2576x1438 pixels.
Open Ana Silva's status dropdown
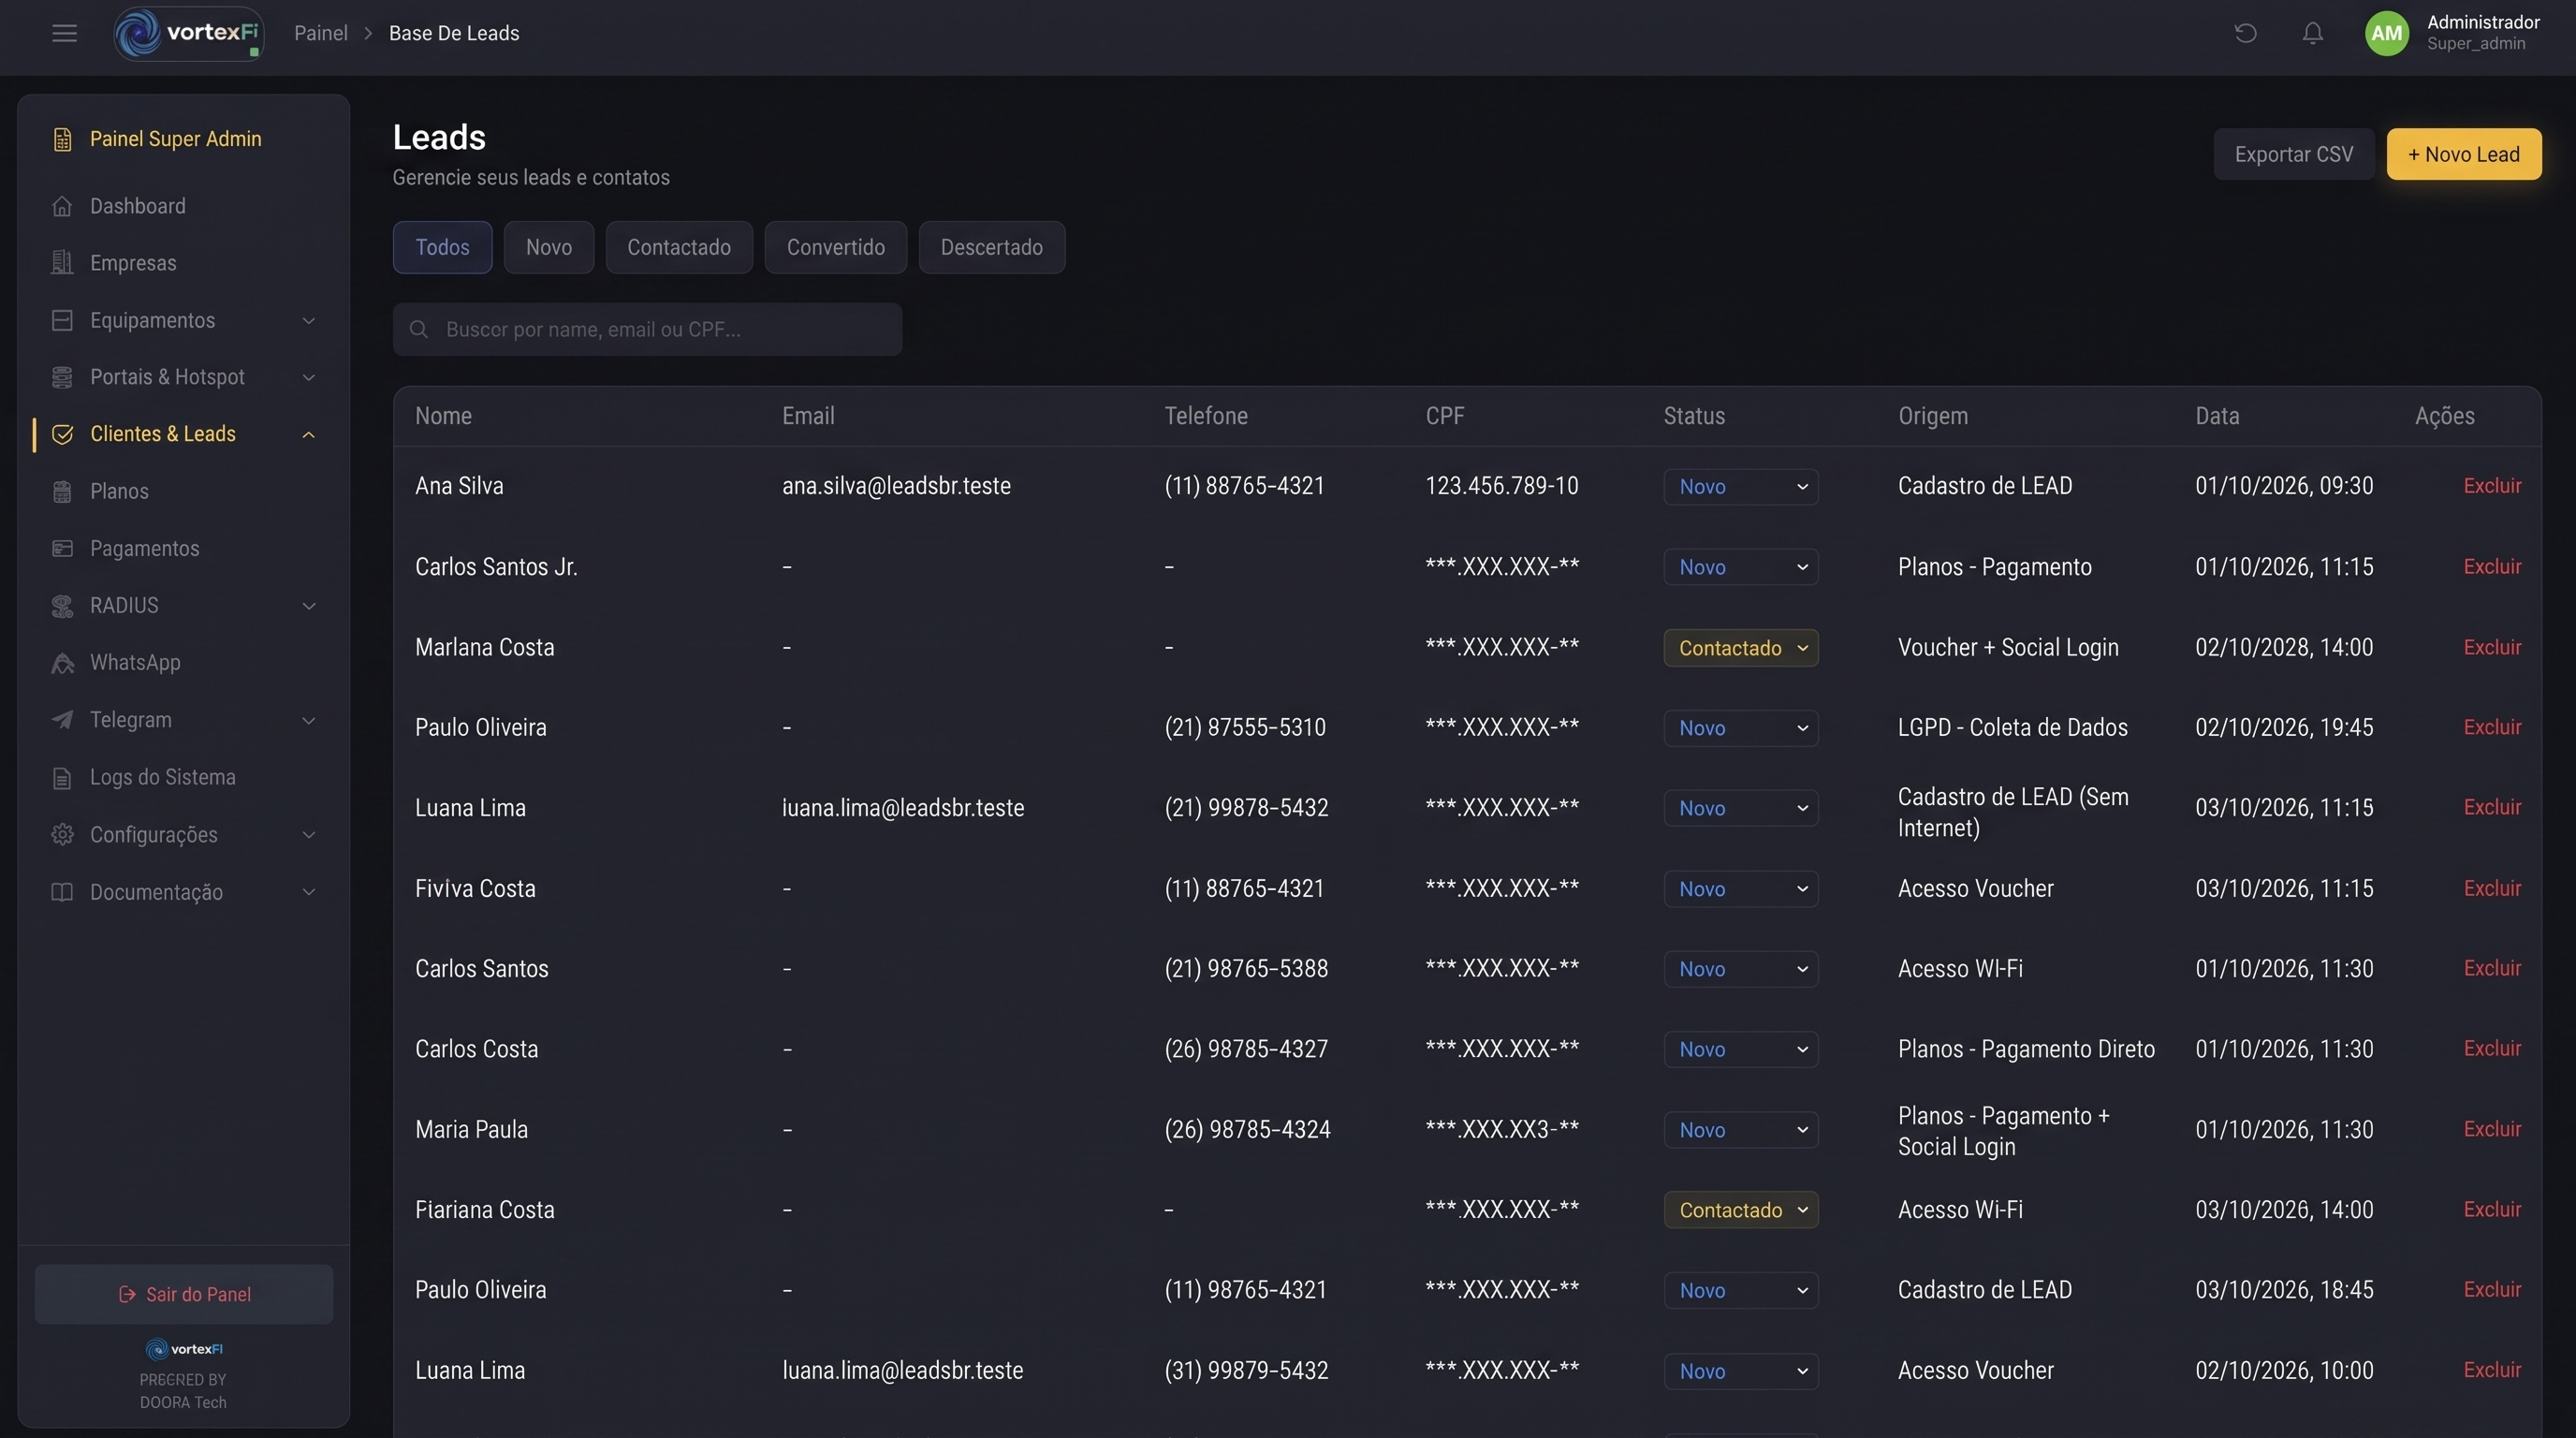[x=1740, y=487]
